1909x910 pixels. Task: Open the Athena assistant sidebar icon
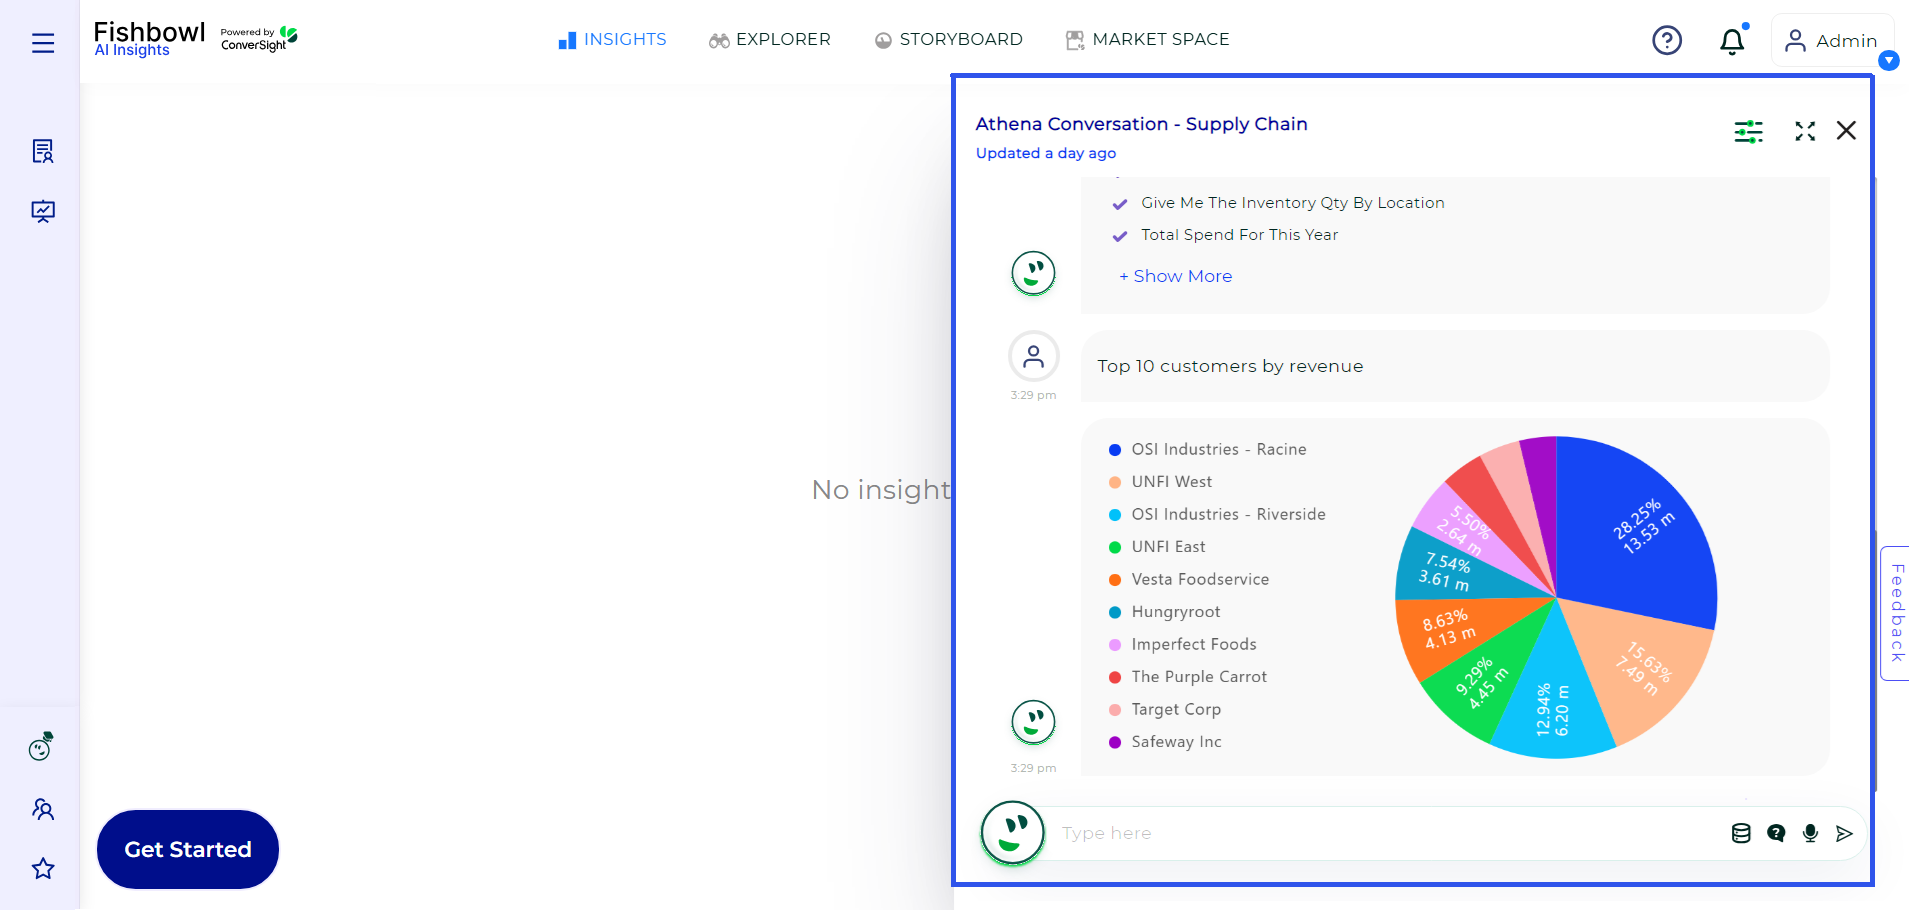41,747
